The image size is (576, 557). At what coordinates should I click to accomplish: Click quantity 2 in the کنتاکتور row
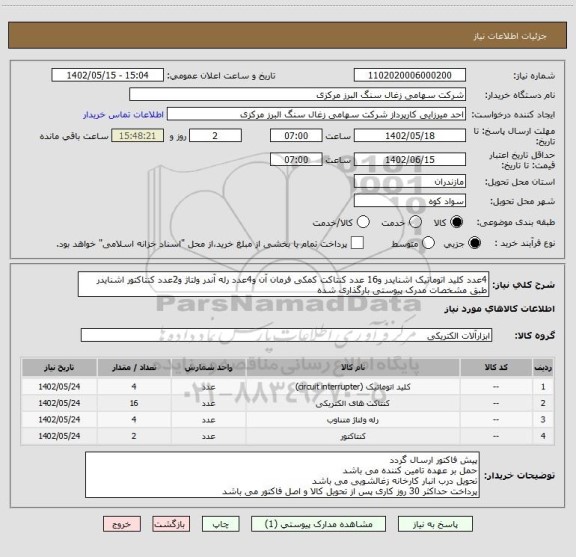[x=134, y=436]
